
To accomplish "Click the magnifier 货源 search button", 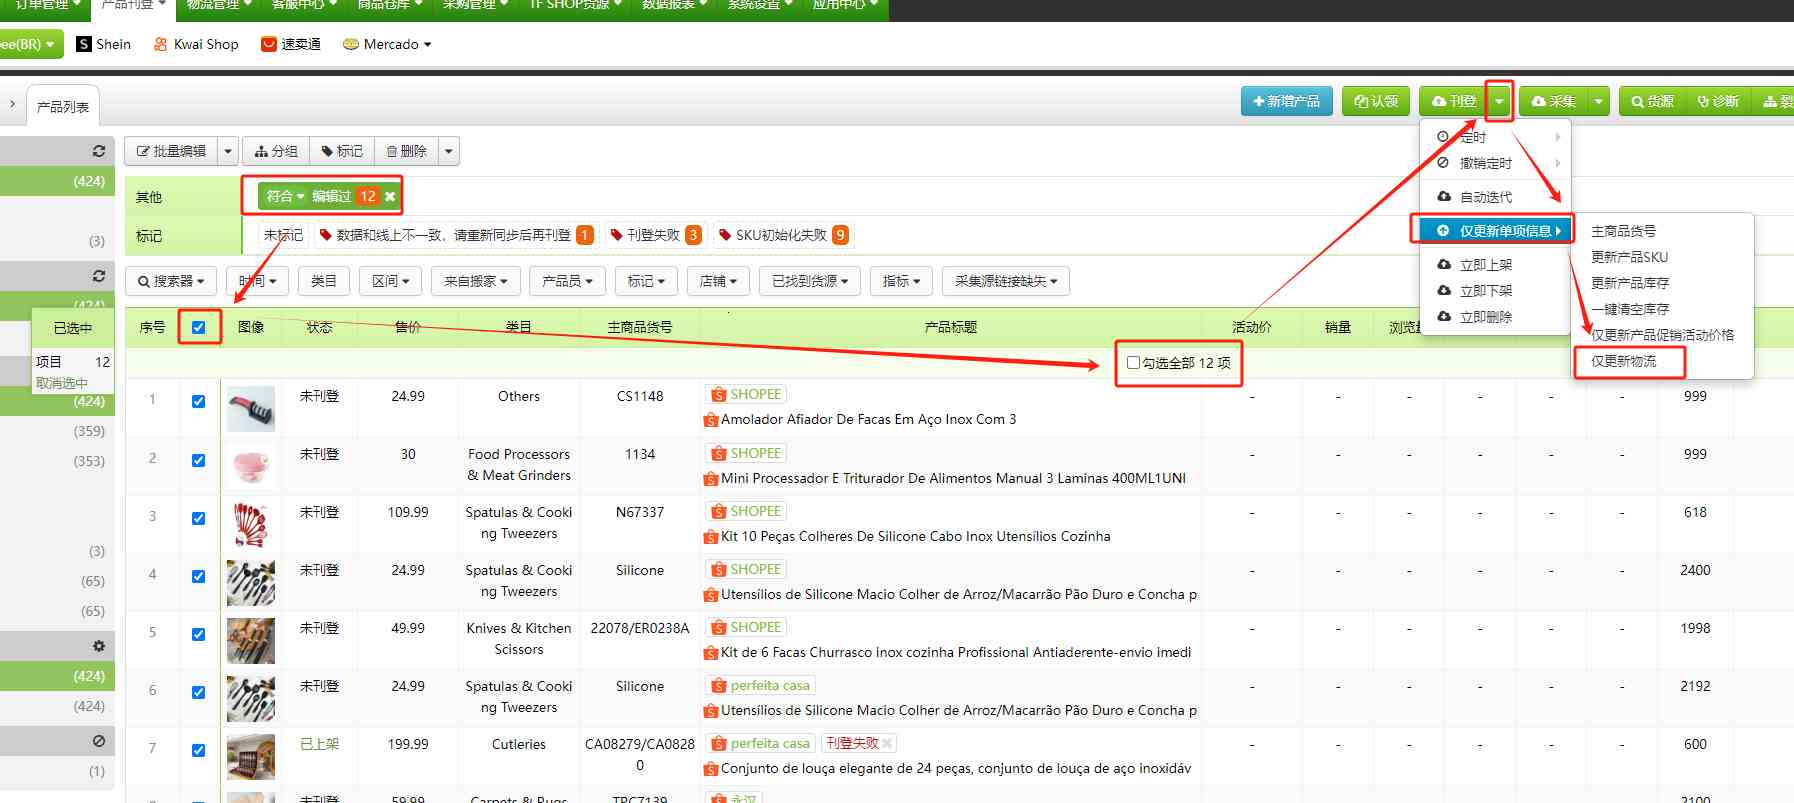I will 1651,102.
